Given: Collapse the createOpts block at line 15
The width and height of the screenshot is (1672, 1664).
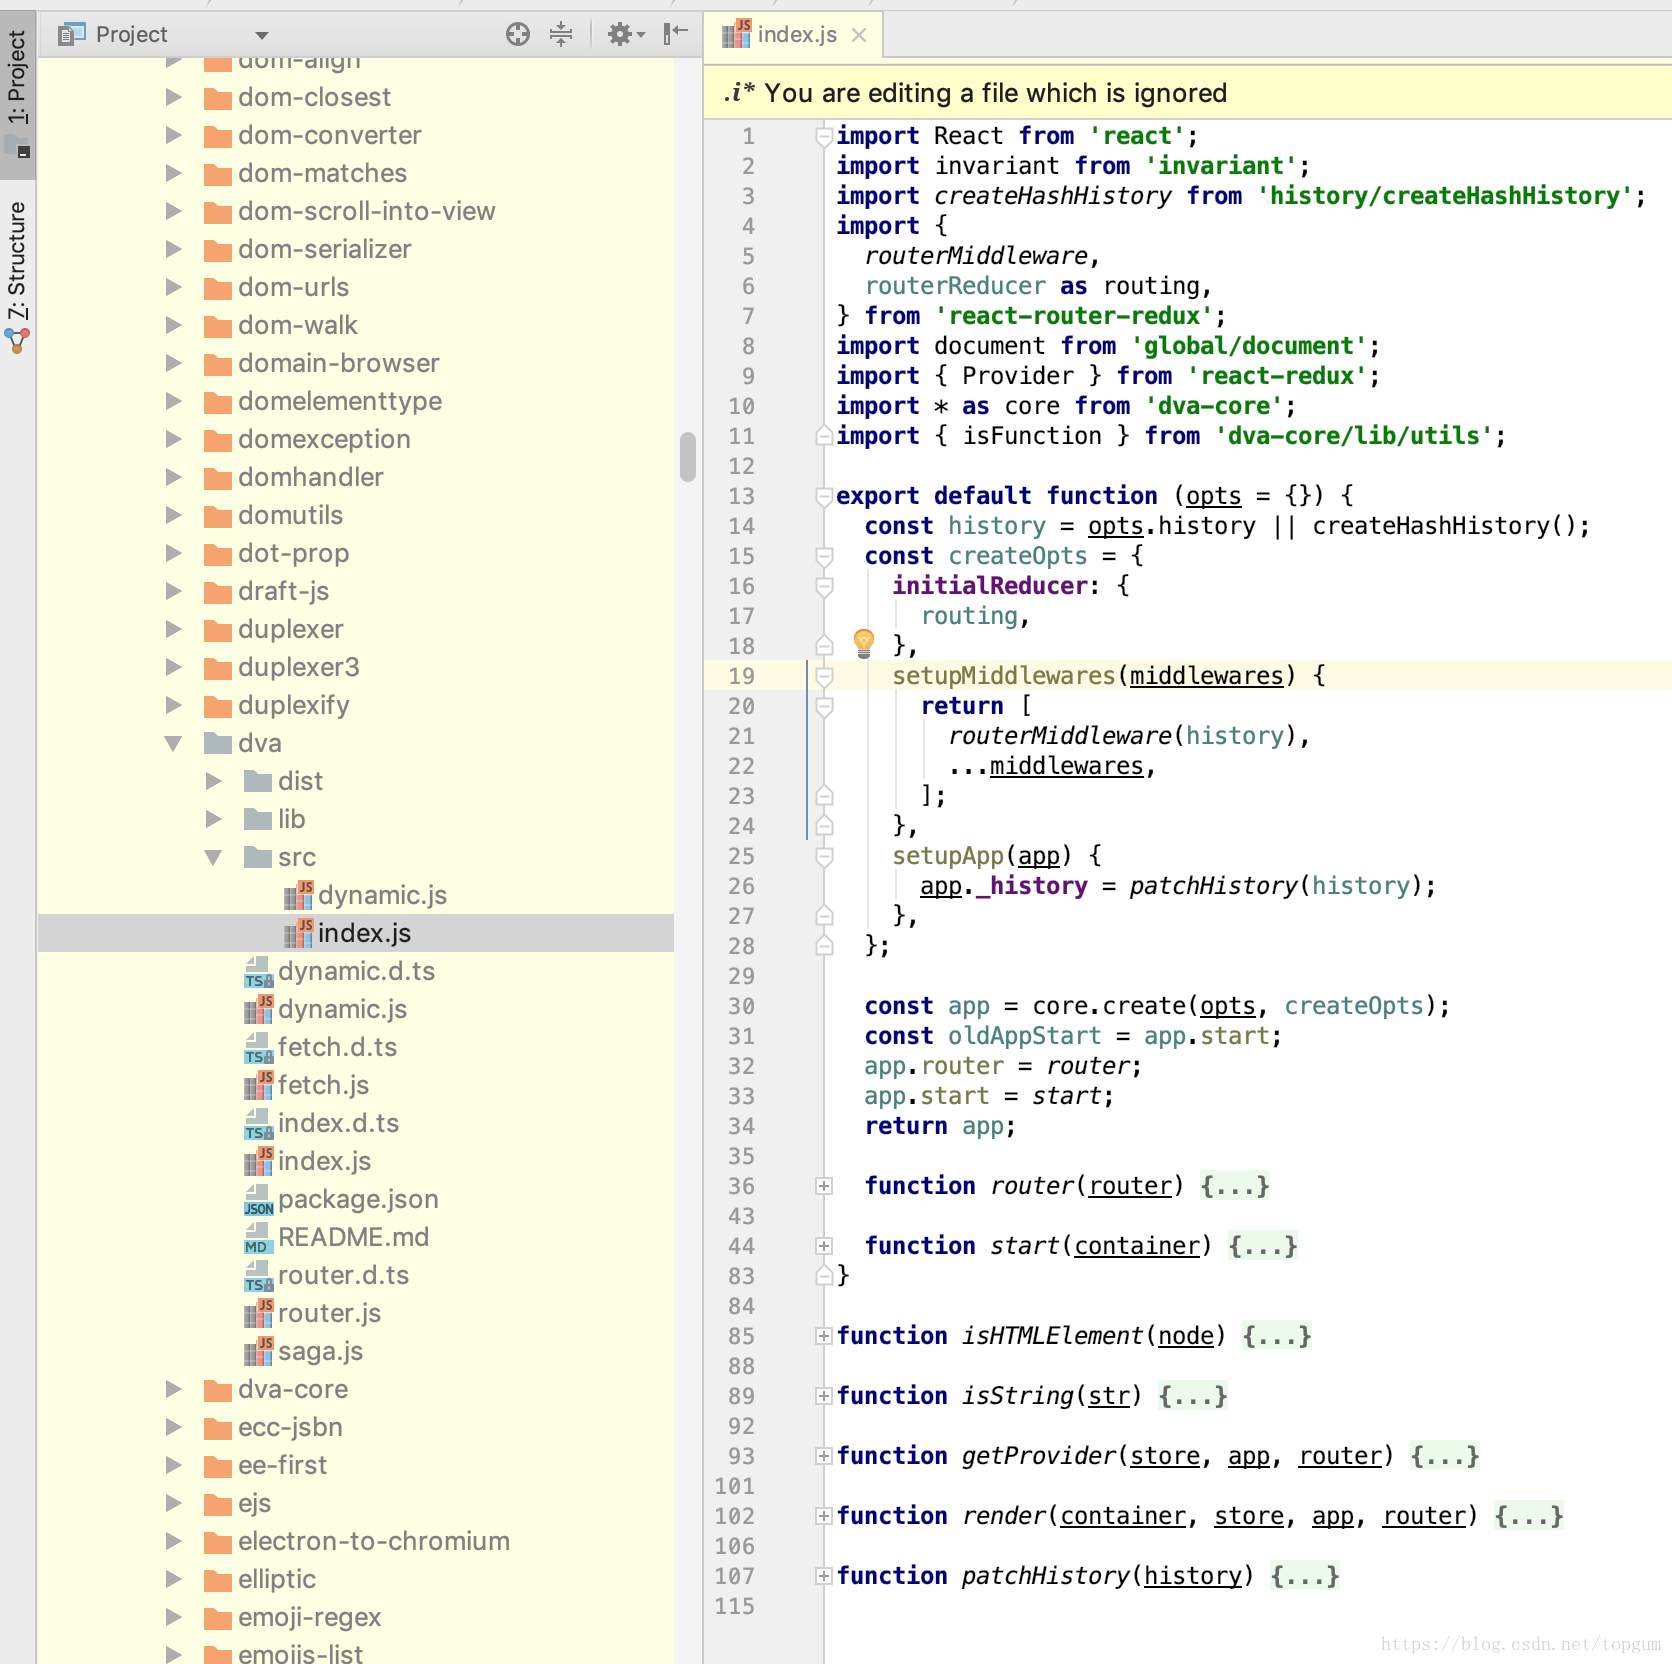Looking at the screenshot, I should pos(824,556).
